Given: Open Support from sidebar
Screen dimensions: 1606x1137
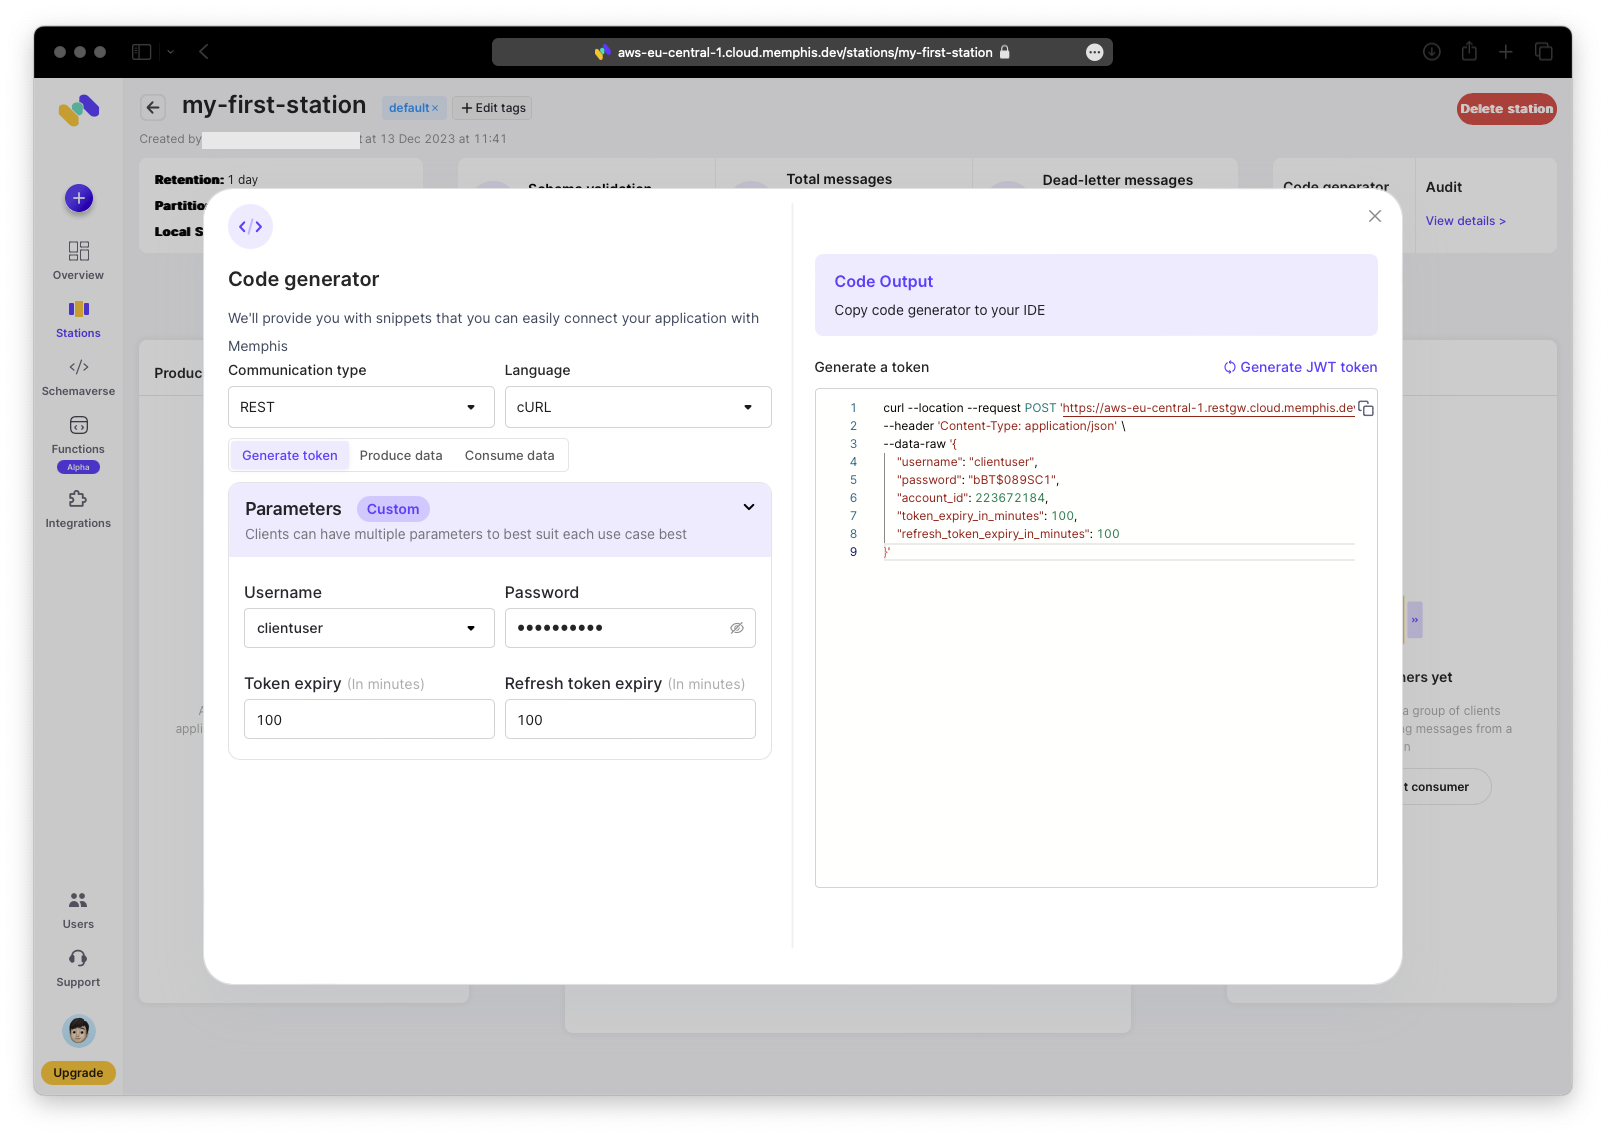Looking at the screenshot, I should click(78, 968).
